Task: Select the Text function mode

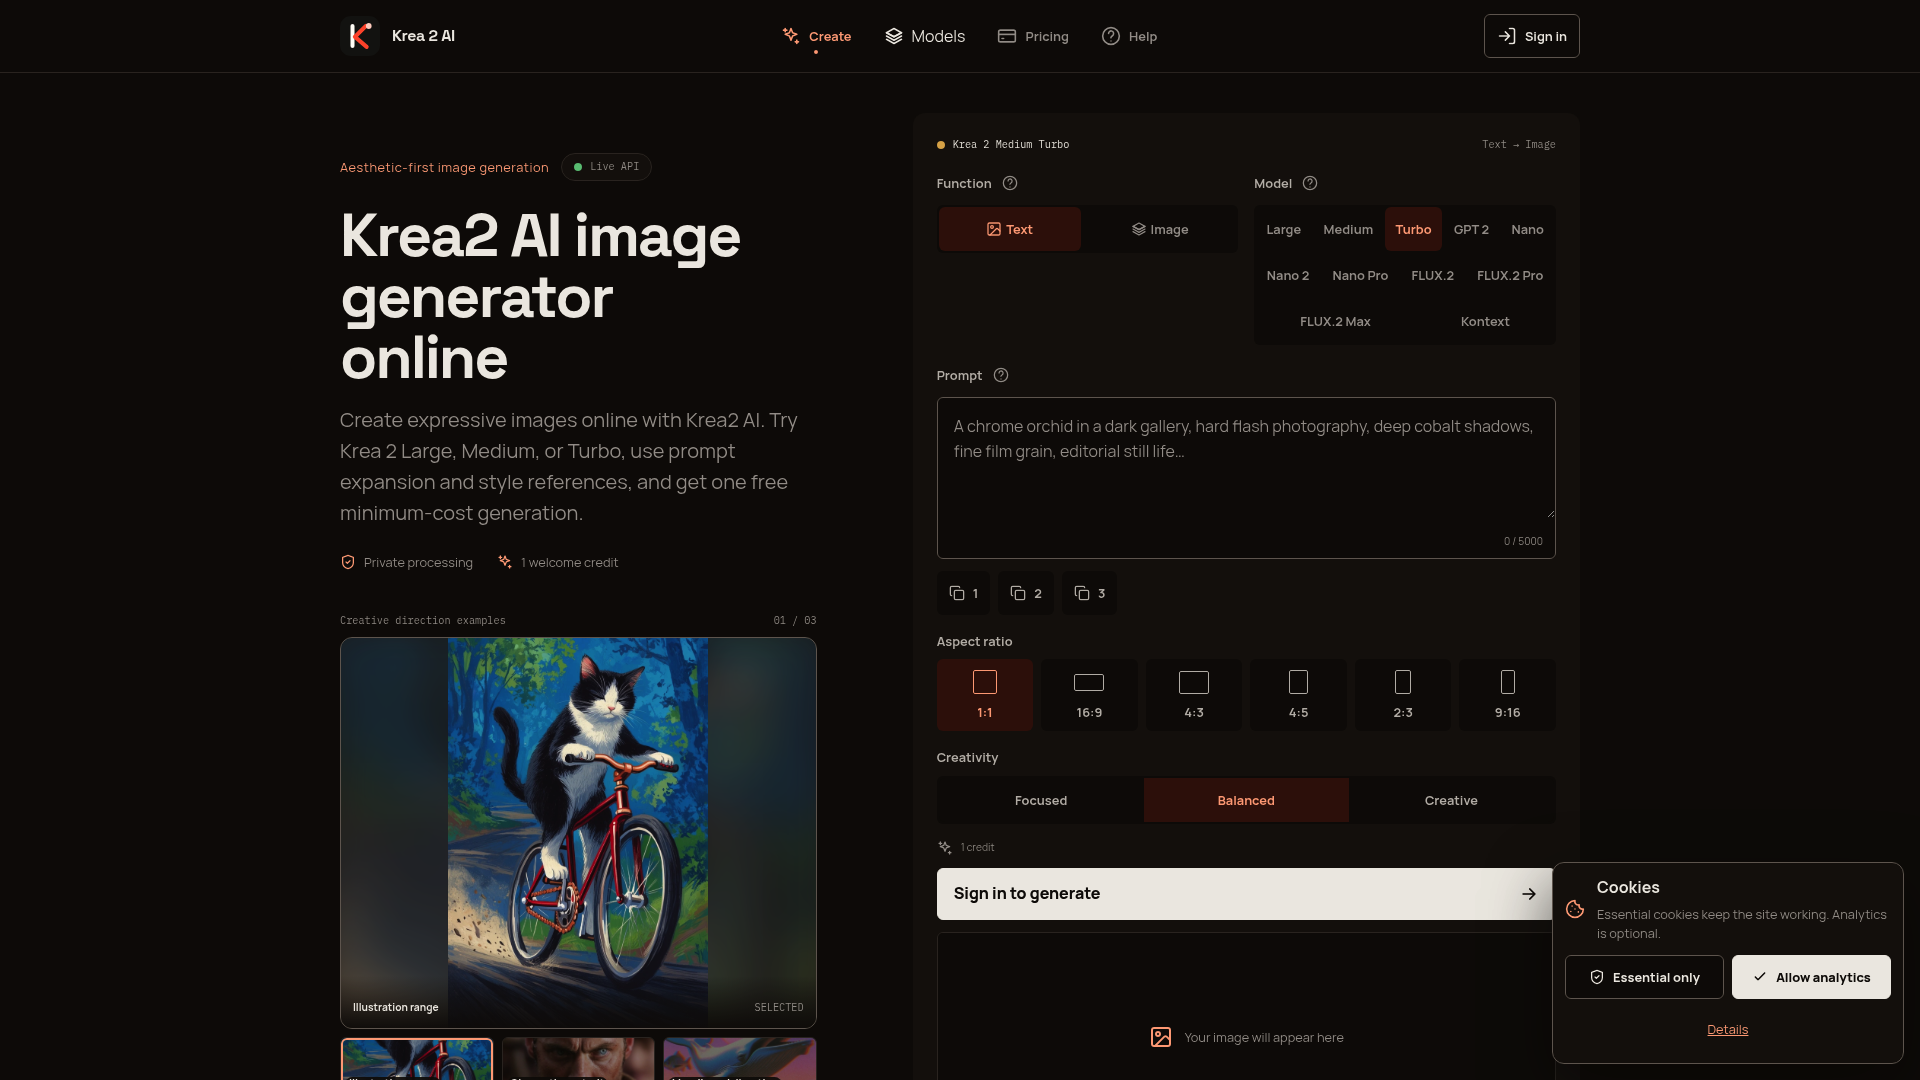Action: [1010, 229]
